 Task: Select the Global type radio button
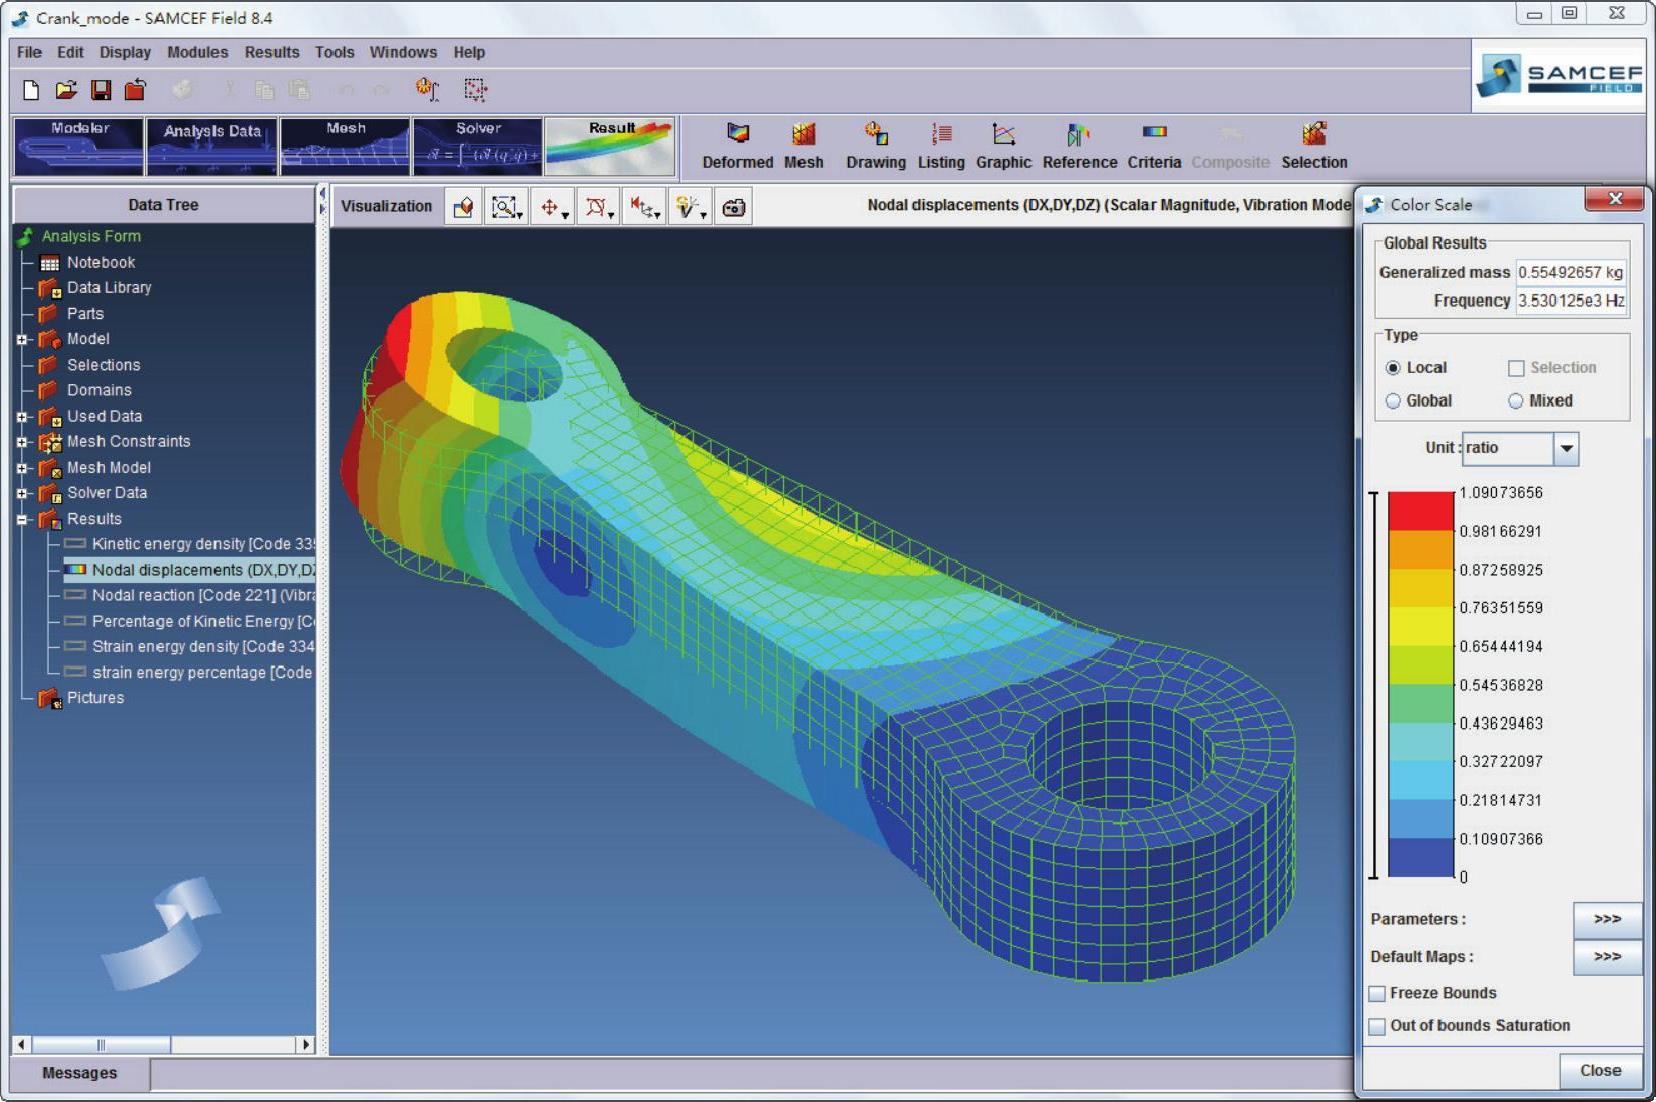(1393, 401)
